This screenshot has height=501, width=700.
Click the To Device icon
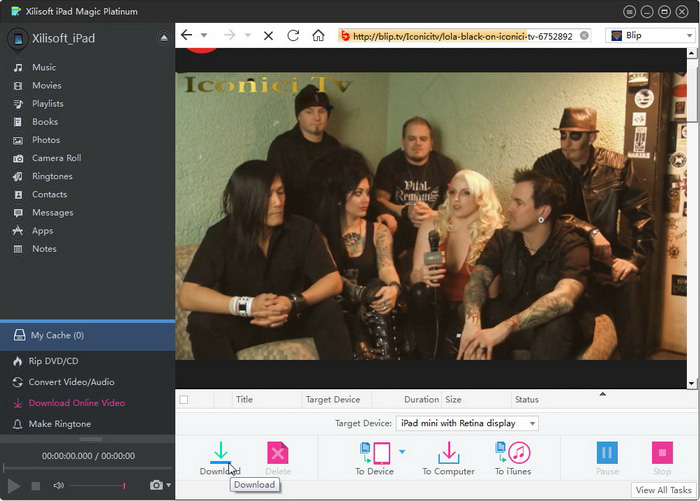375,456
